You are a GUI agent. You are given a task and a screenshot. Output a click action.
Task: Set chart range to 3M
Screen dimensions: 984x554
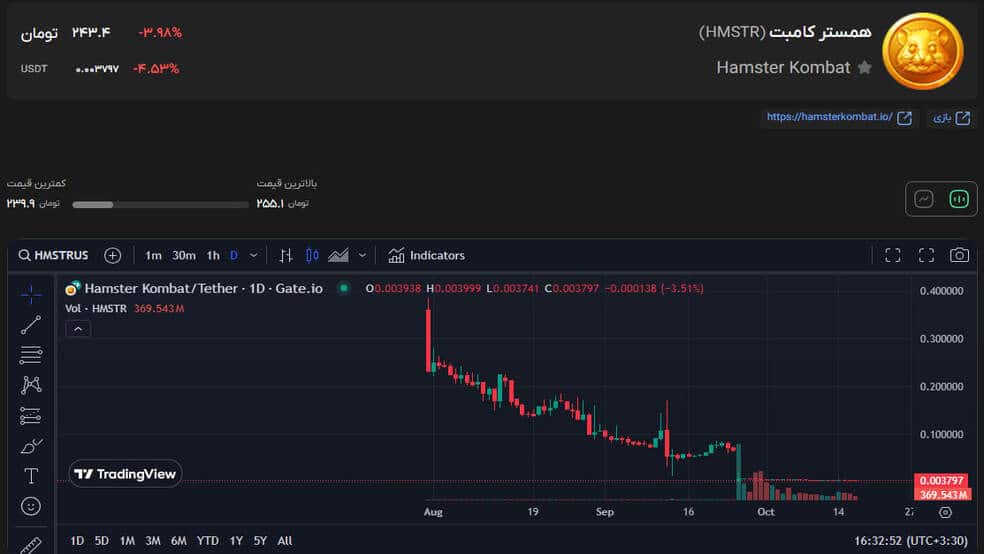click(152, 541)
